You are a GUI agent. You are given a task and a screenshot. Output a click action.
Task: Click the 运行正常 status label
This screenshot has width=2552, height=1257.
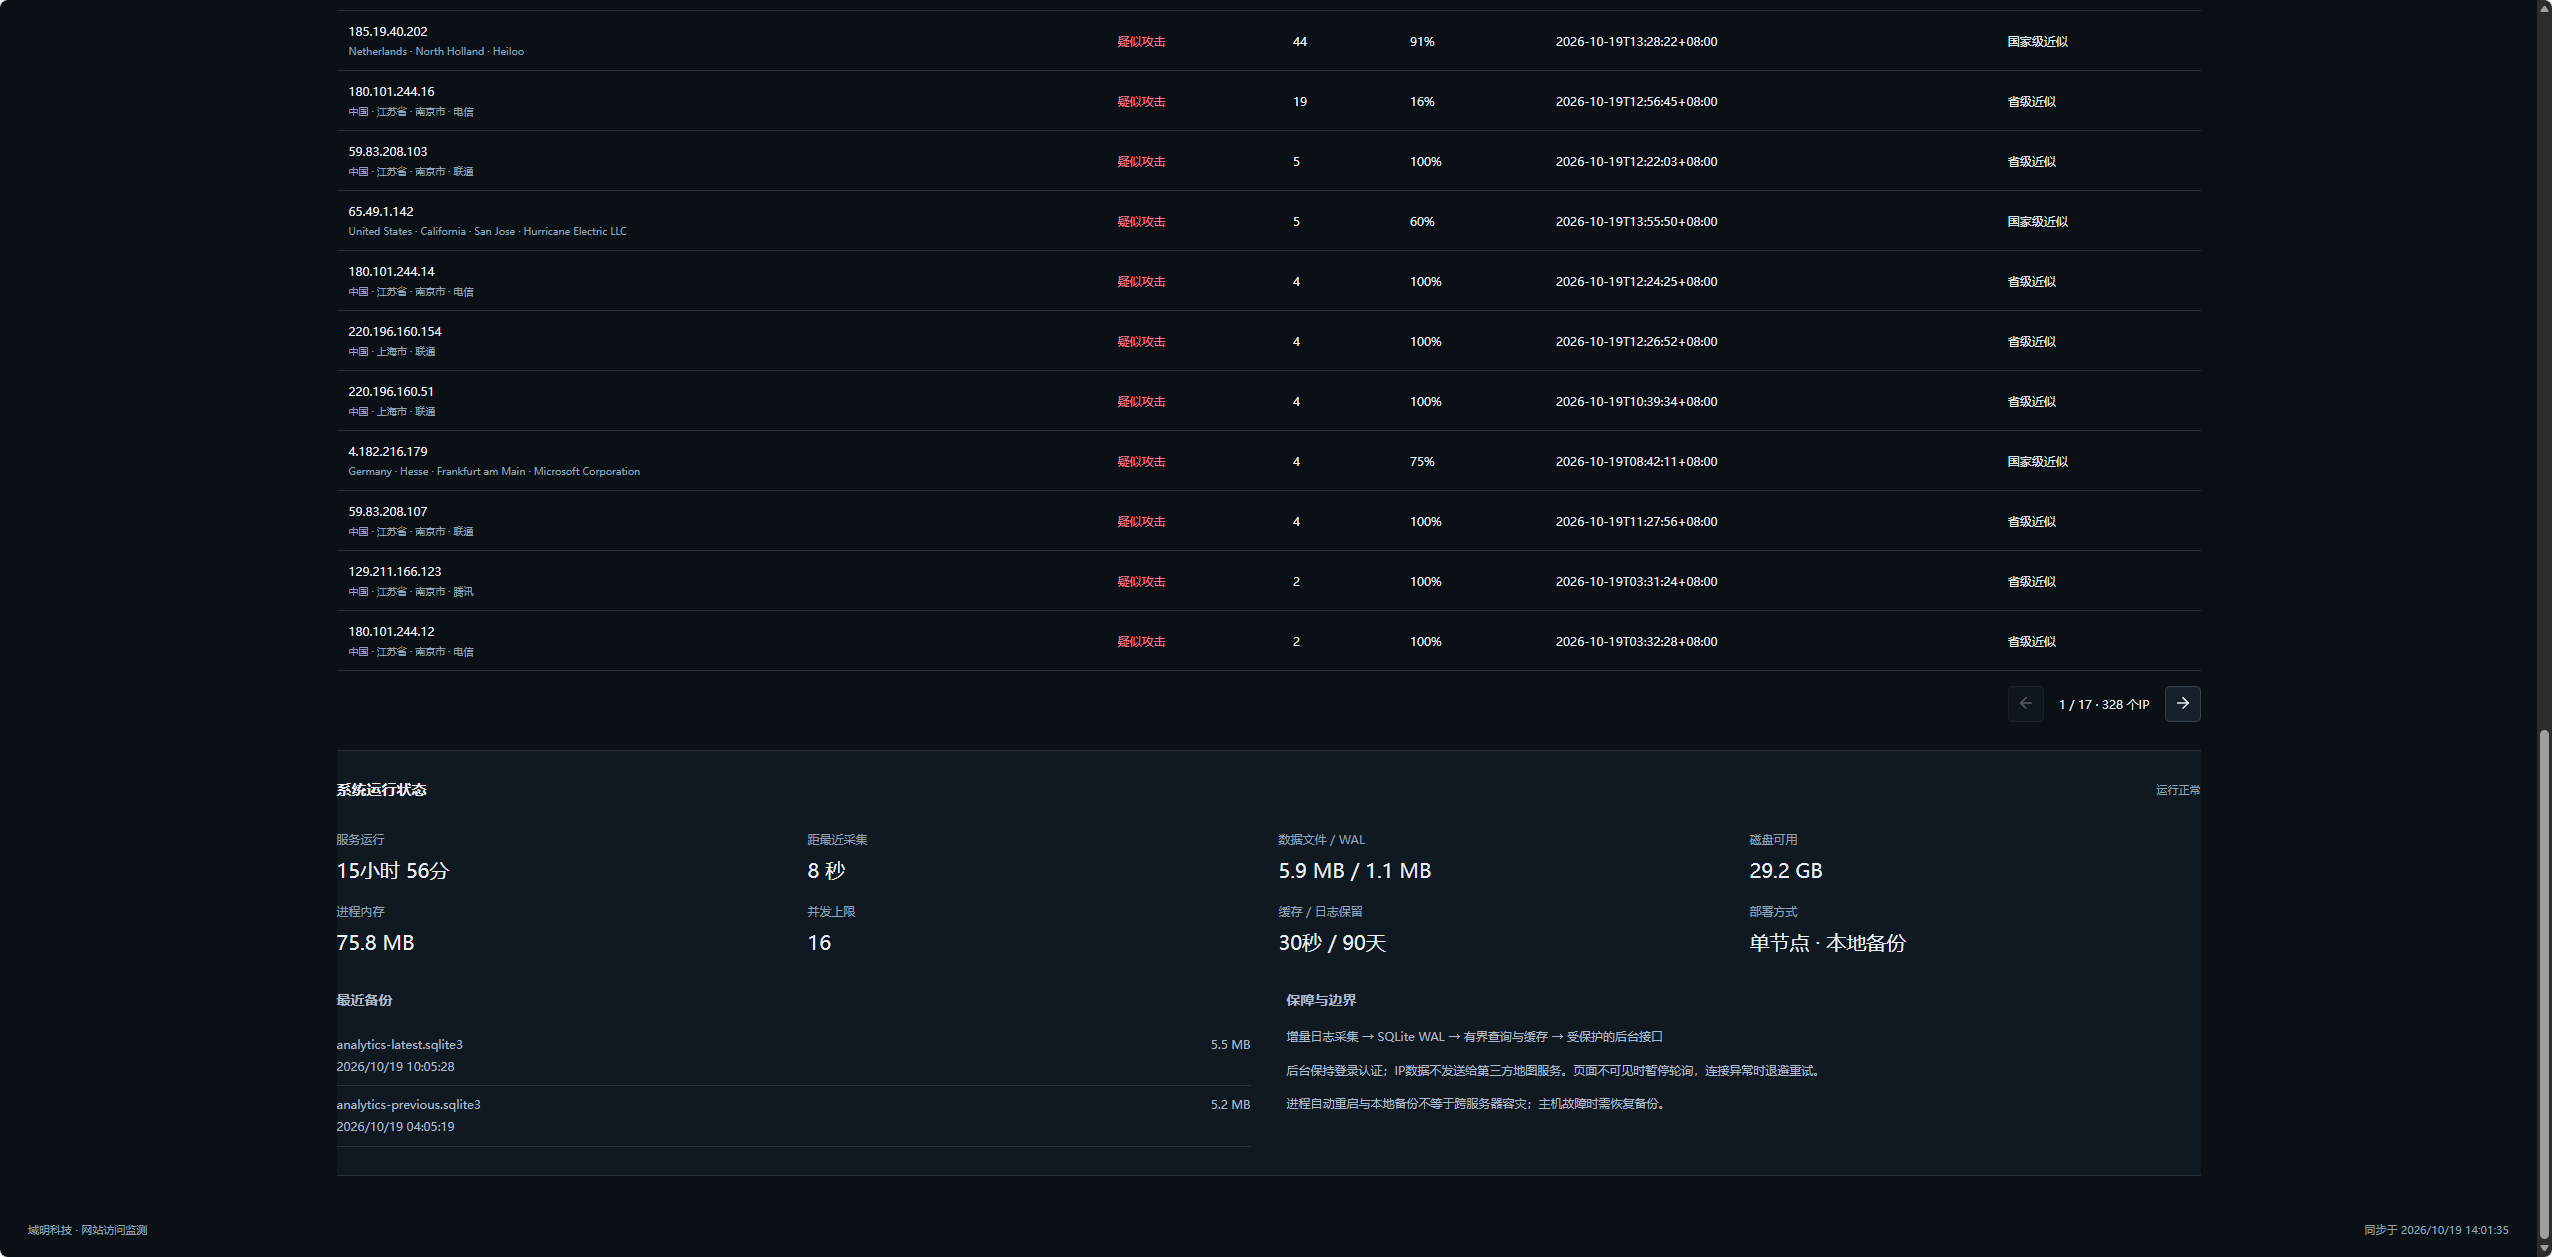pyautogui.click(x=2178, y=790)
